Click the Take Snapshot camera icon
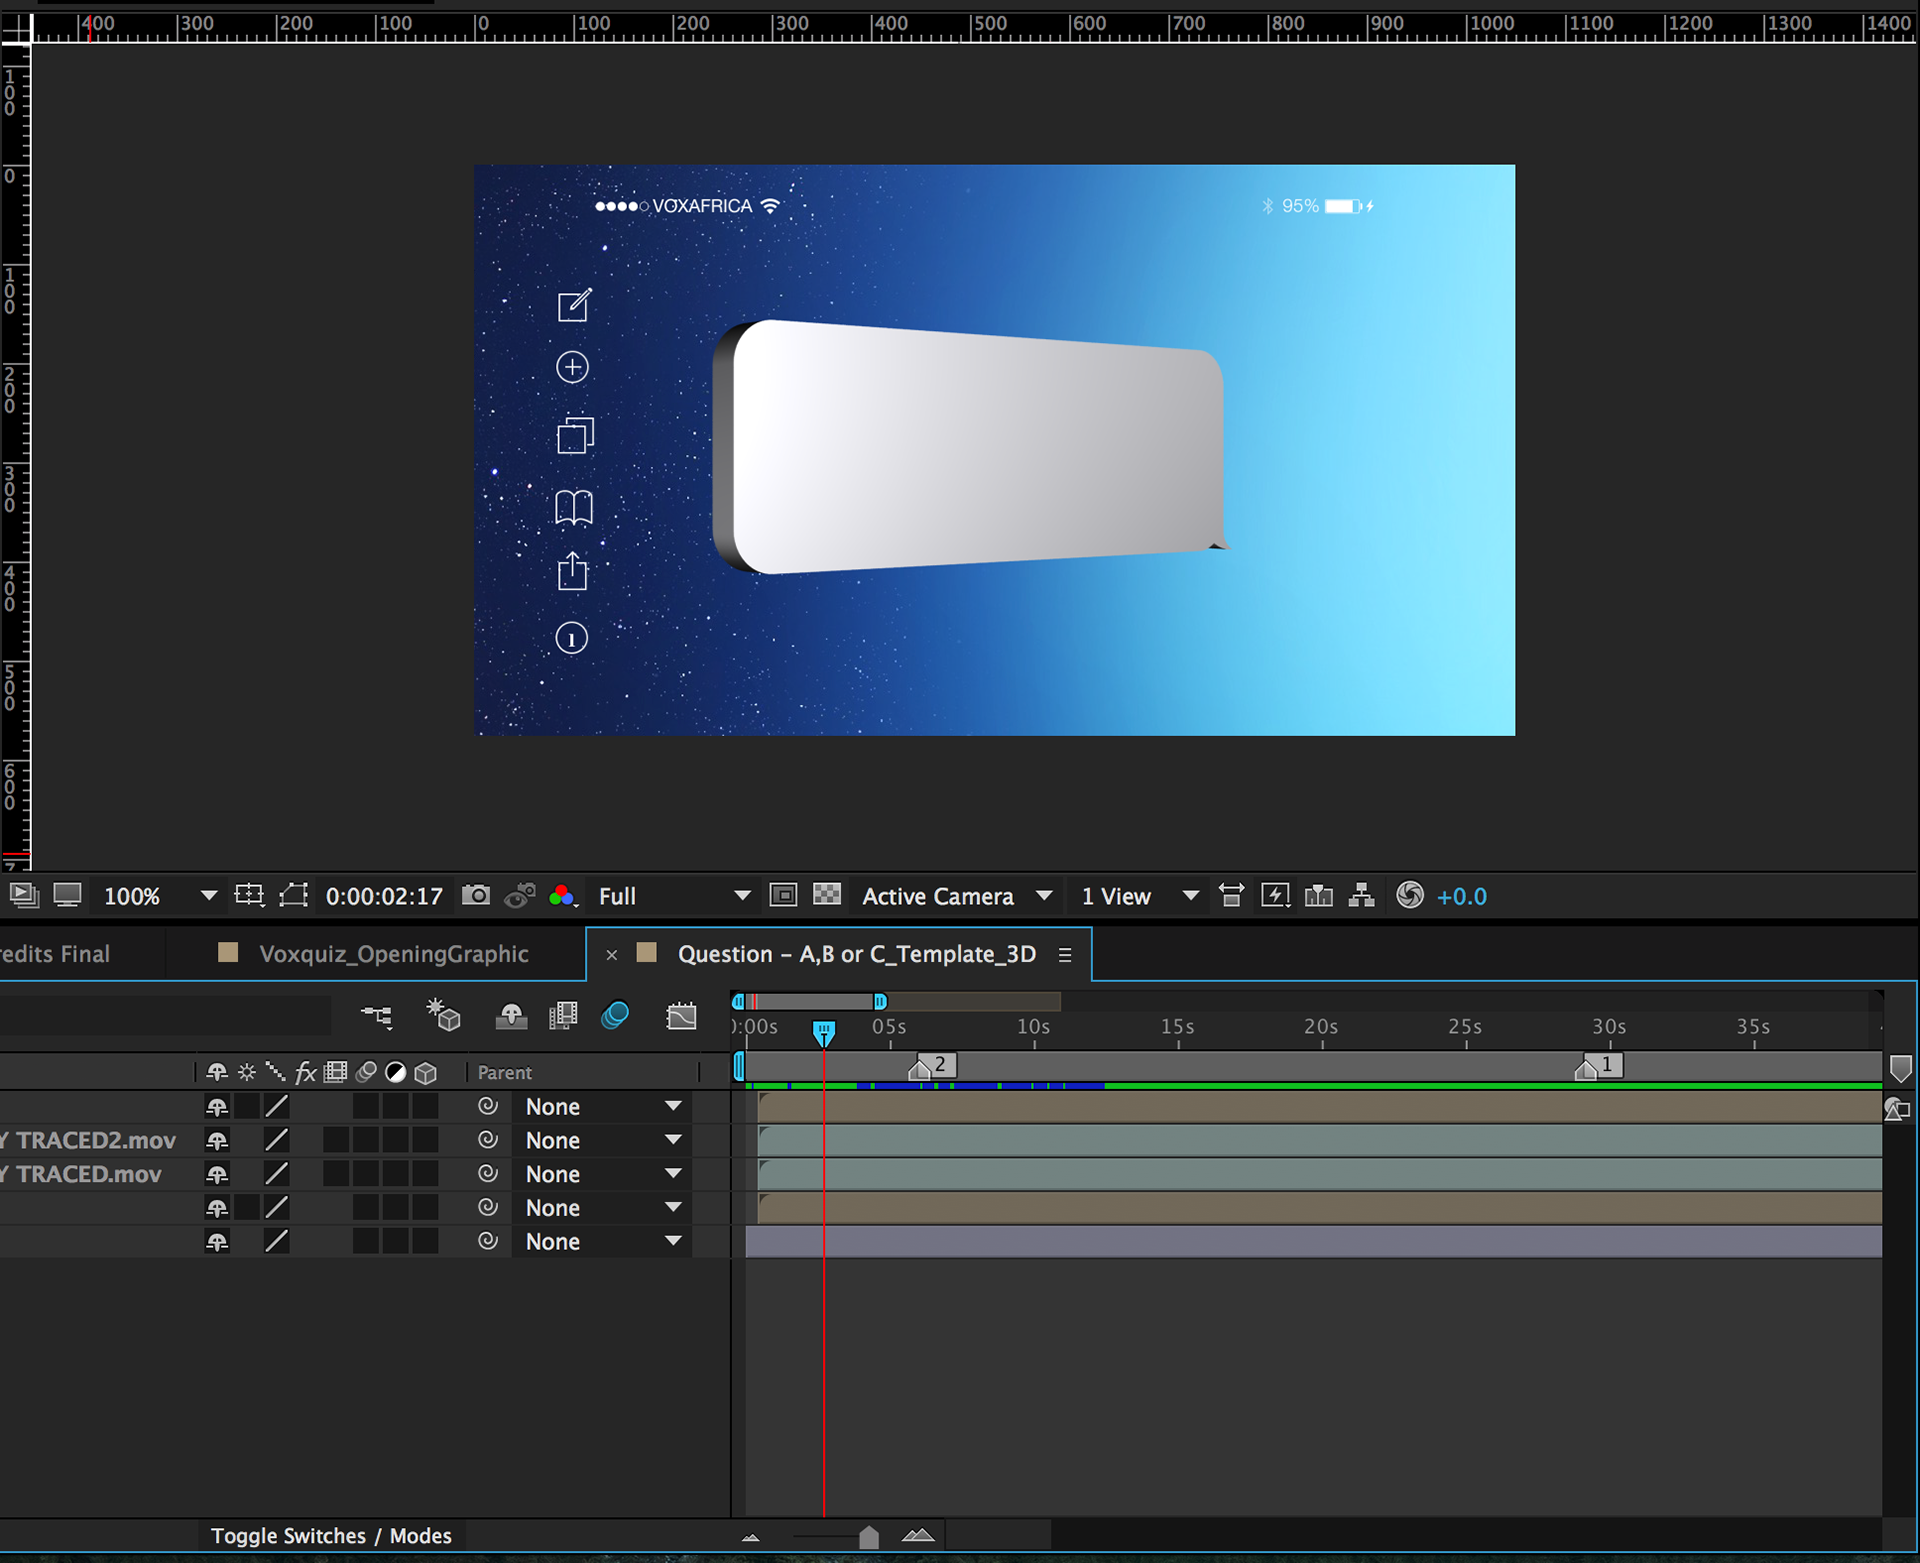 click(476, 895)
